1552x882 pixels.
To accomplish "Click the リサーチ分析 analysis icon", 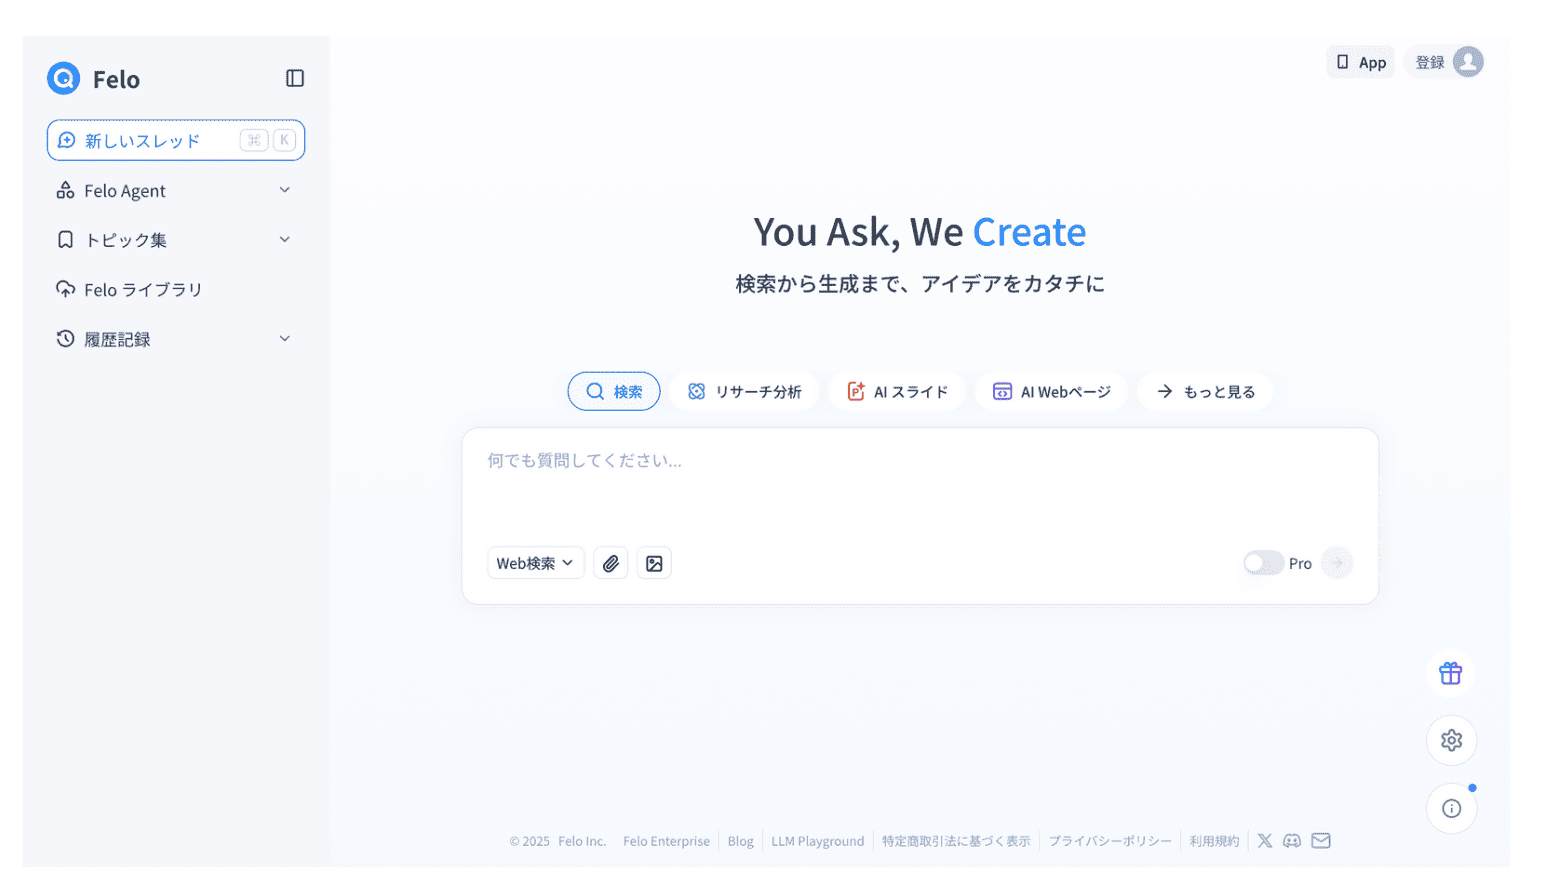I will pyautogui.click(x=697, y=391).
